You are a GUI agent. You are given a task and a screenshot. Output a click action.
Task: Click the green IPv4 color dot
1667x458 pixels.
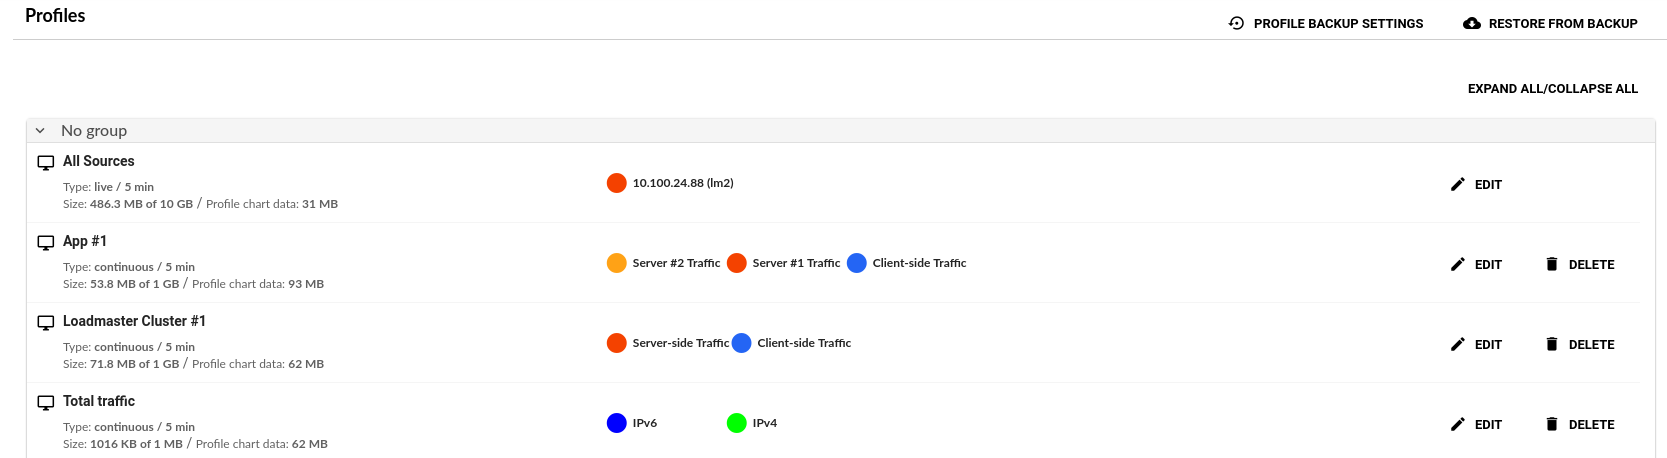737,423
